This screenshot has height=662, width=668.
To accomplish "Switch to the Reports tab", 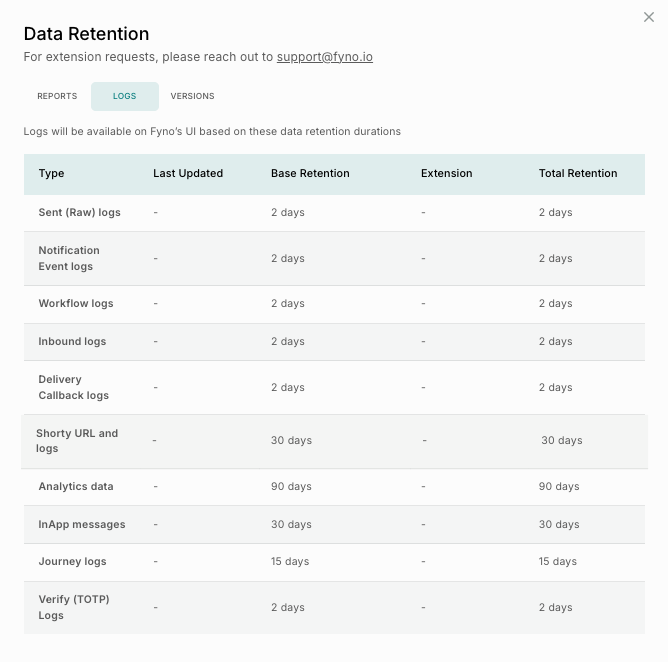I will click(57, 96).
